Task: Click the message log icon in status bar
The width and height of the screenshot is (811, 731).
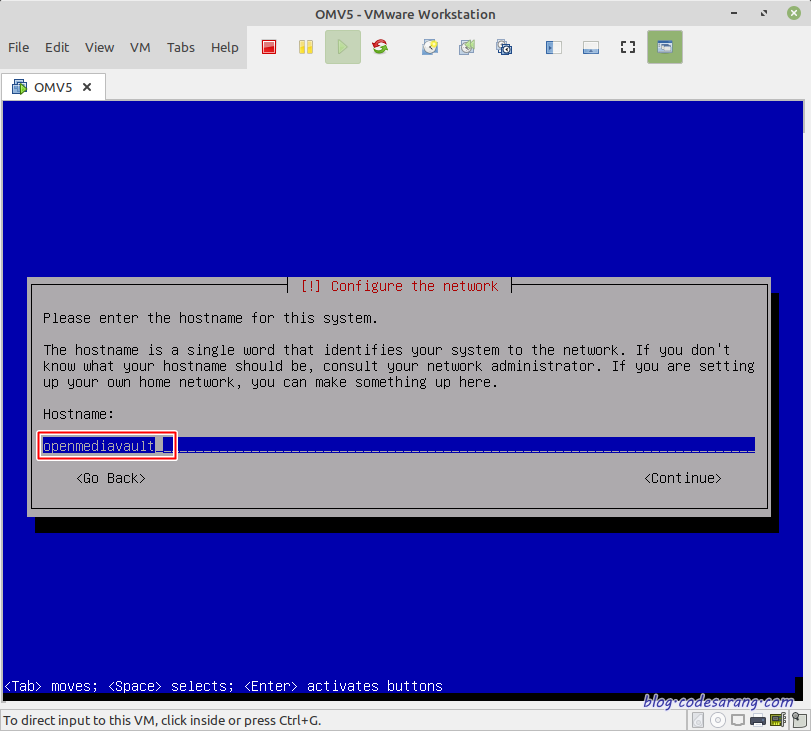Action: (799, 720)
